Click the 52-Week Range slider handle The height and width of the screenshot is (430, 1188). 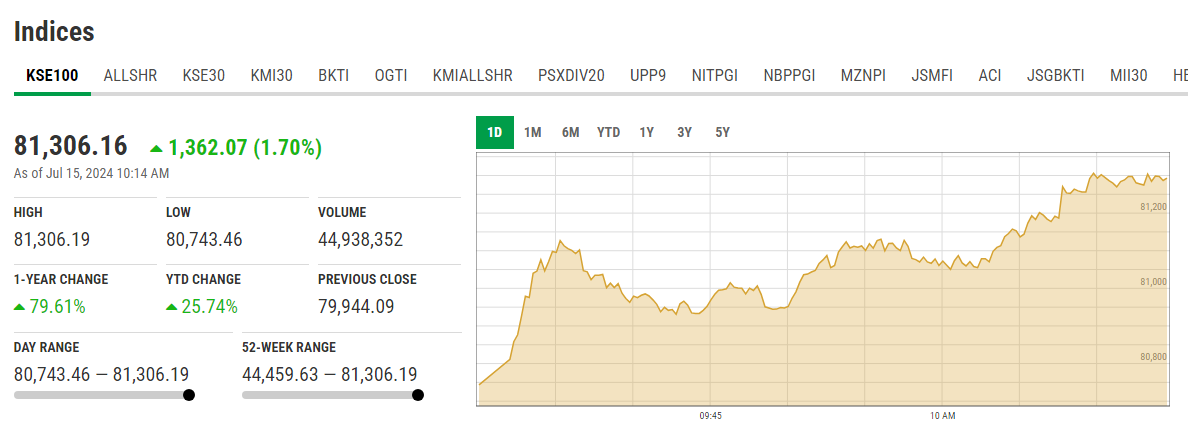click(x=418, y=395)
